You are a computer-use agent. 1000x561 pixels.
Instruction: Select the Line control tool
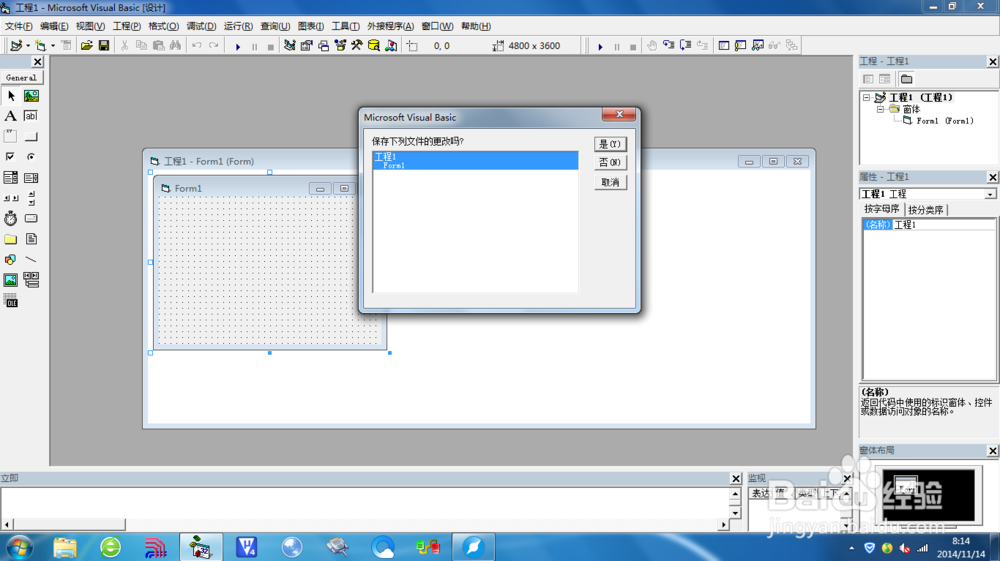point(31,259)
